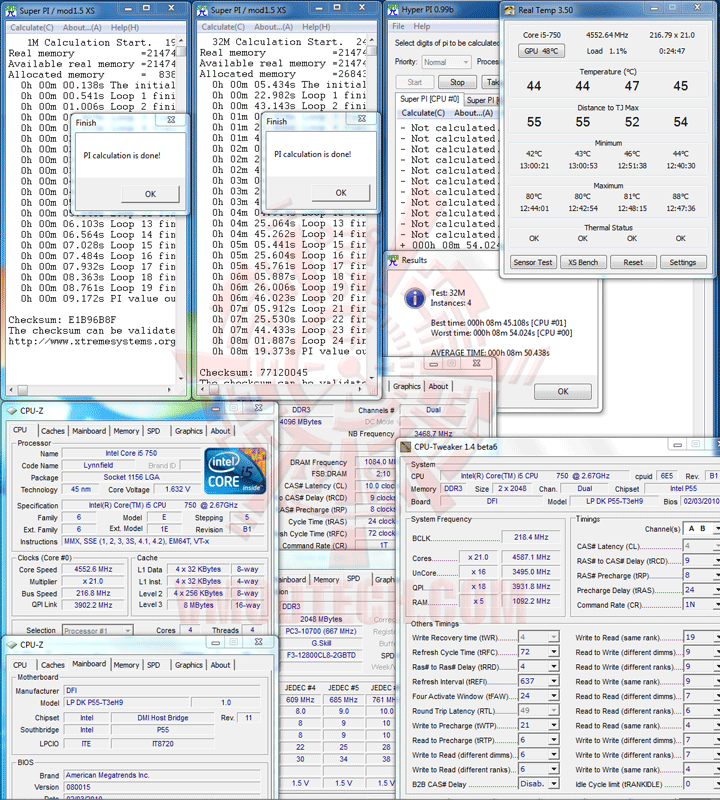Expand Write Recovery time (tWR) dropdown
Image resolution: width=720 pixels, height=800 pixels.
(x=554, y=637)
